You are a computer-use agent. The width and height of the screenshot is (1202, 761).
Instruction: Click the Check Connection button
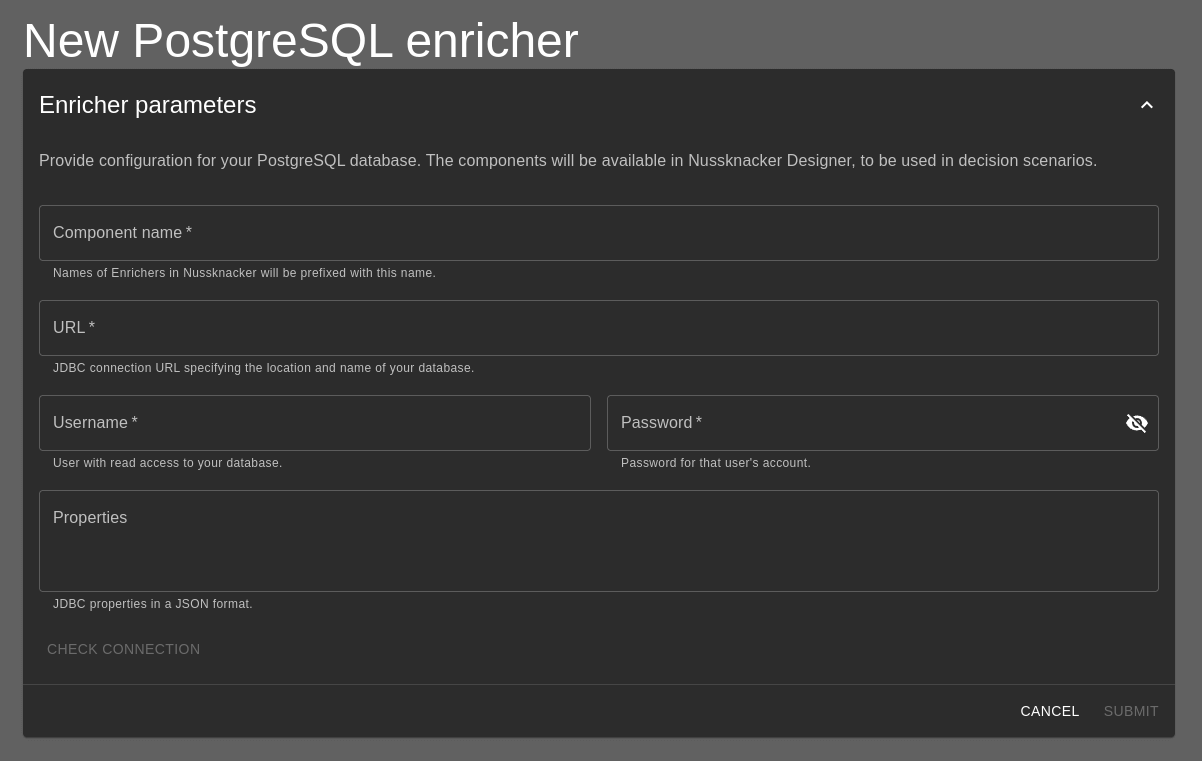coord(124,649)
